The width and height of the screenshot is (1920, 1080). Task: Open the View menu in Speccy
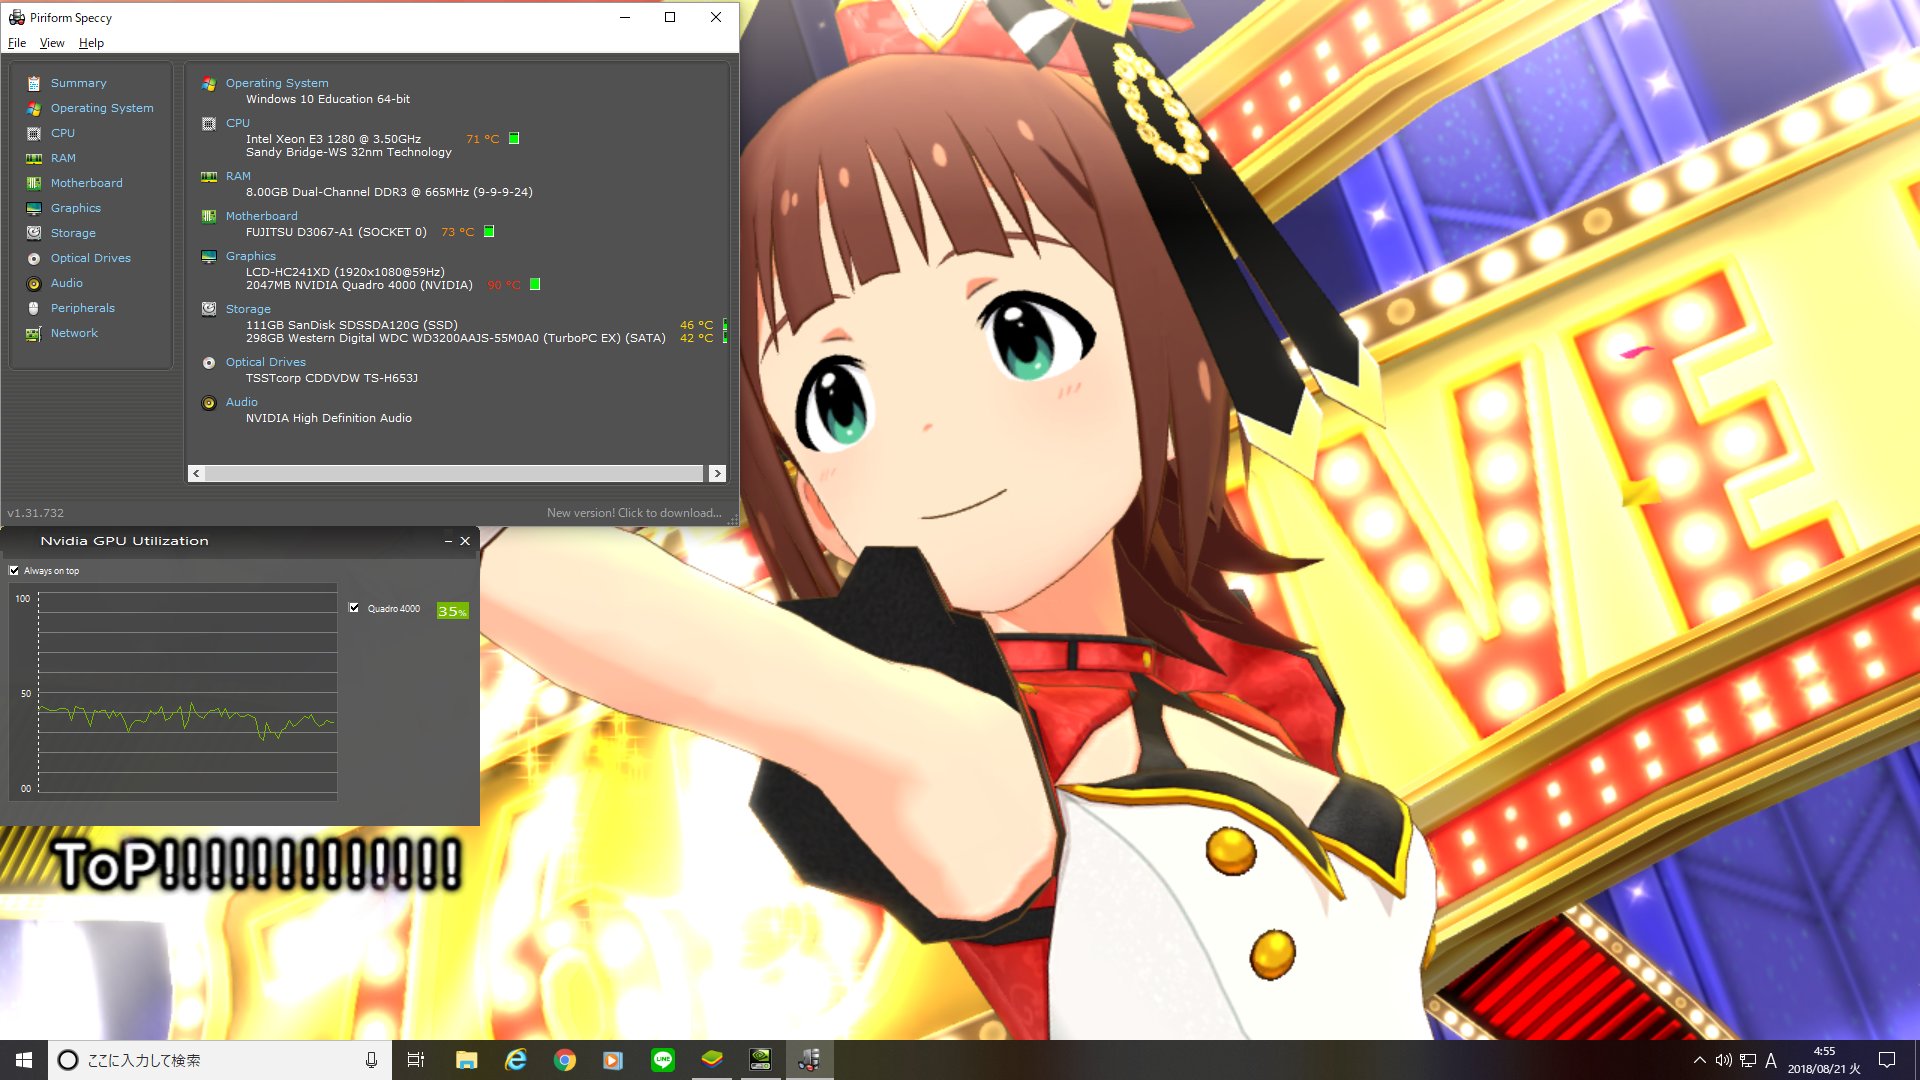[51, 42]
